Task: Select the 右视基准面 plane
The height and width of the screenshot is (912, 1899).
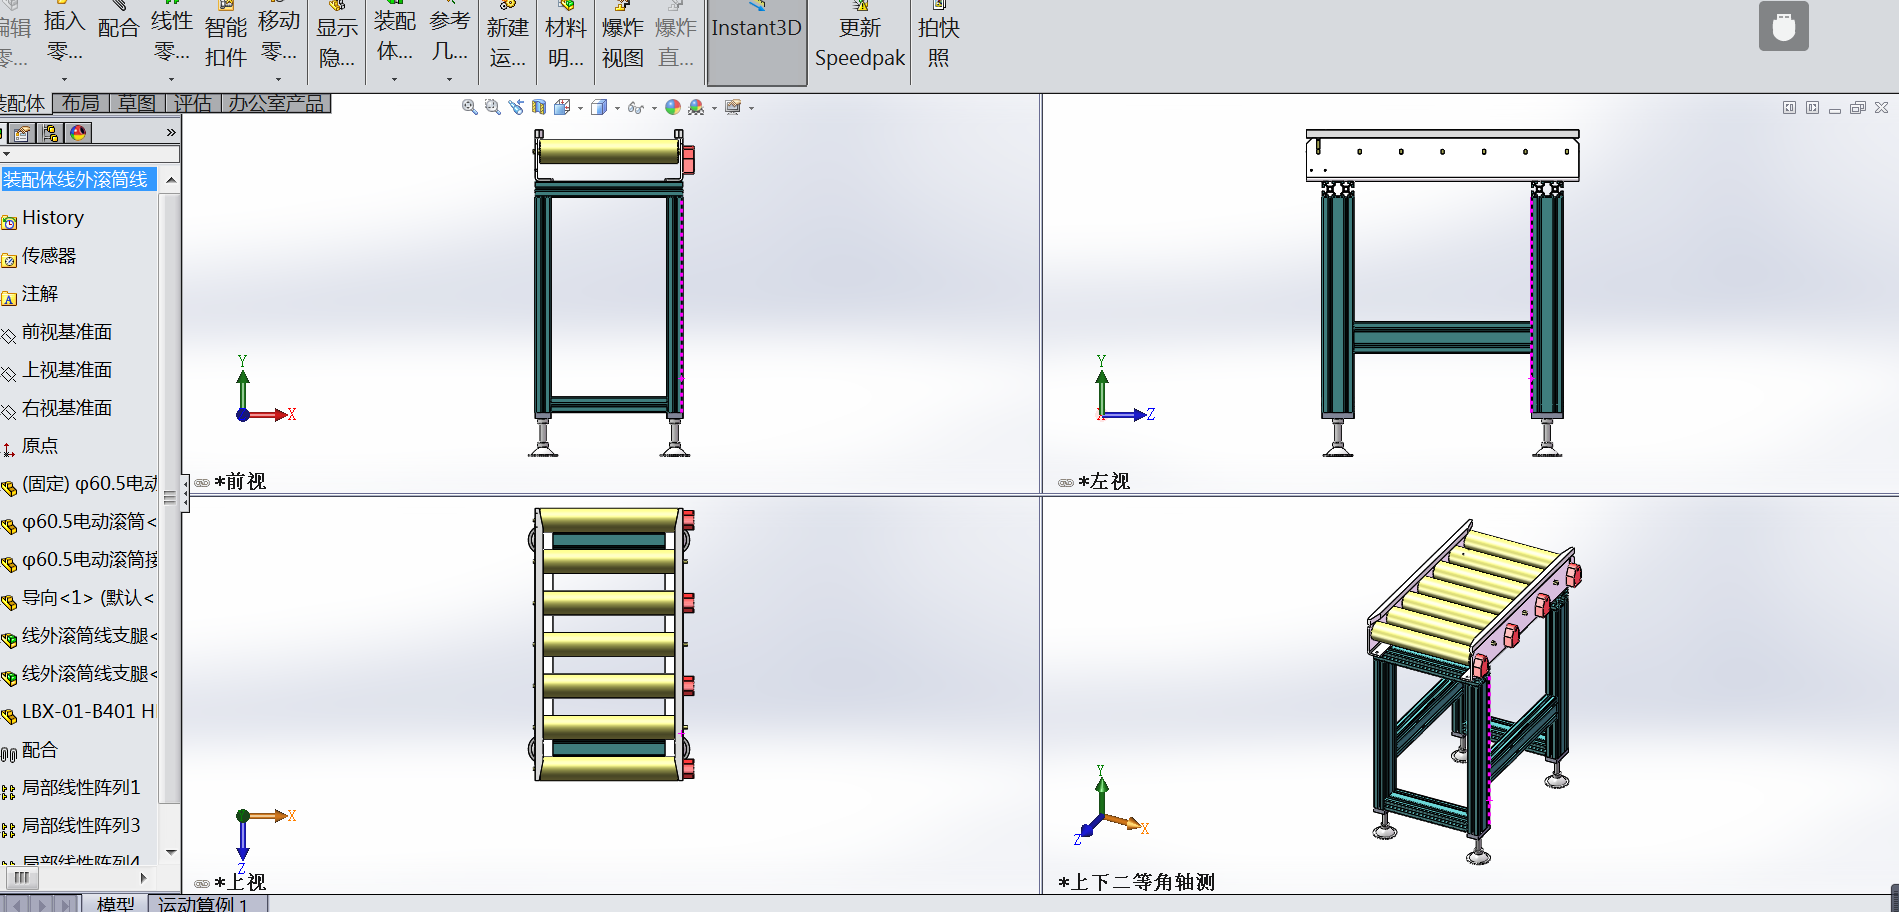Action: [x=67, y=407]
